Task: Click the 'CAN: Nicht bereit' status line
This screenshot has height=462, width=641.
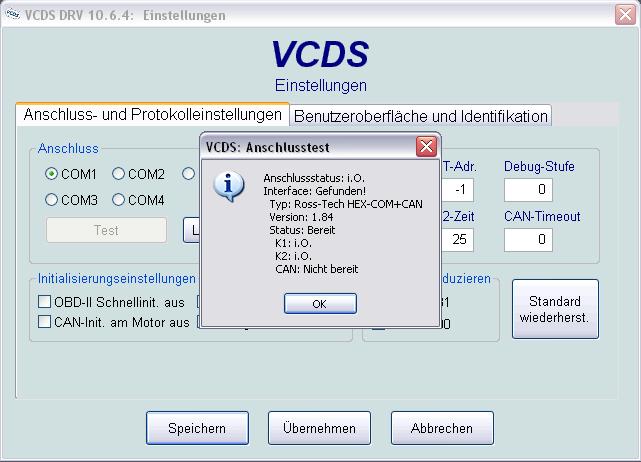Action: [317, 269]
